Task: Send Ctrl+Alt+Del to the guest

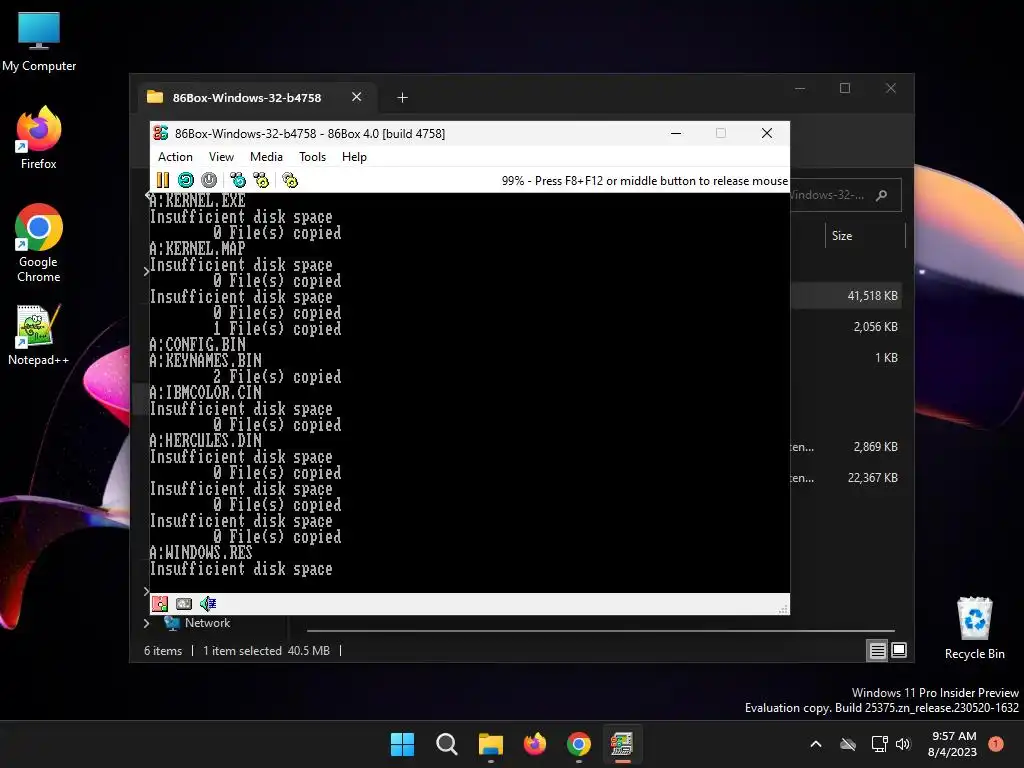Action: tap(238, 180)
